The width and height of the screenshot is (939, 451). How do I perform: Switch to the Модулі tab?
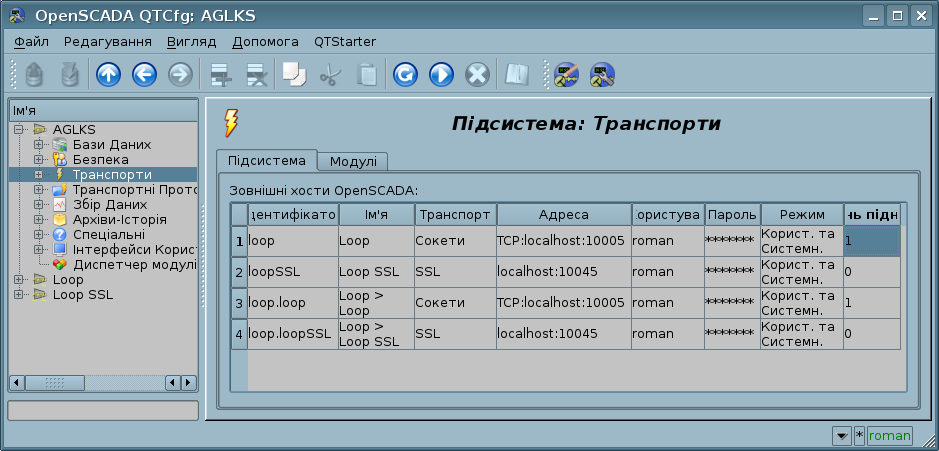353,162
